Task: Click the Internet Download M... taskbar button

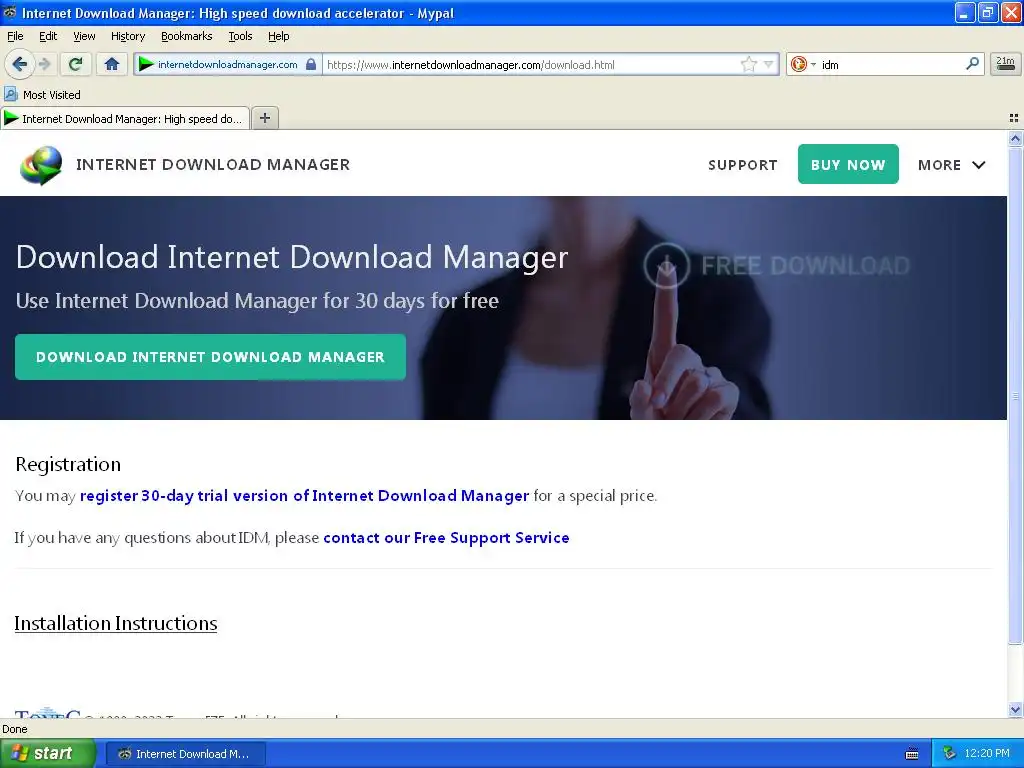Action: click(x=185, y=754)
